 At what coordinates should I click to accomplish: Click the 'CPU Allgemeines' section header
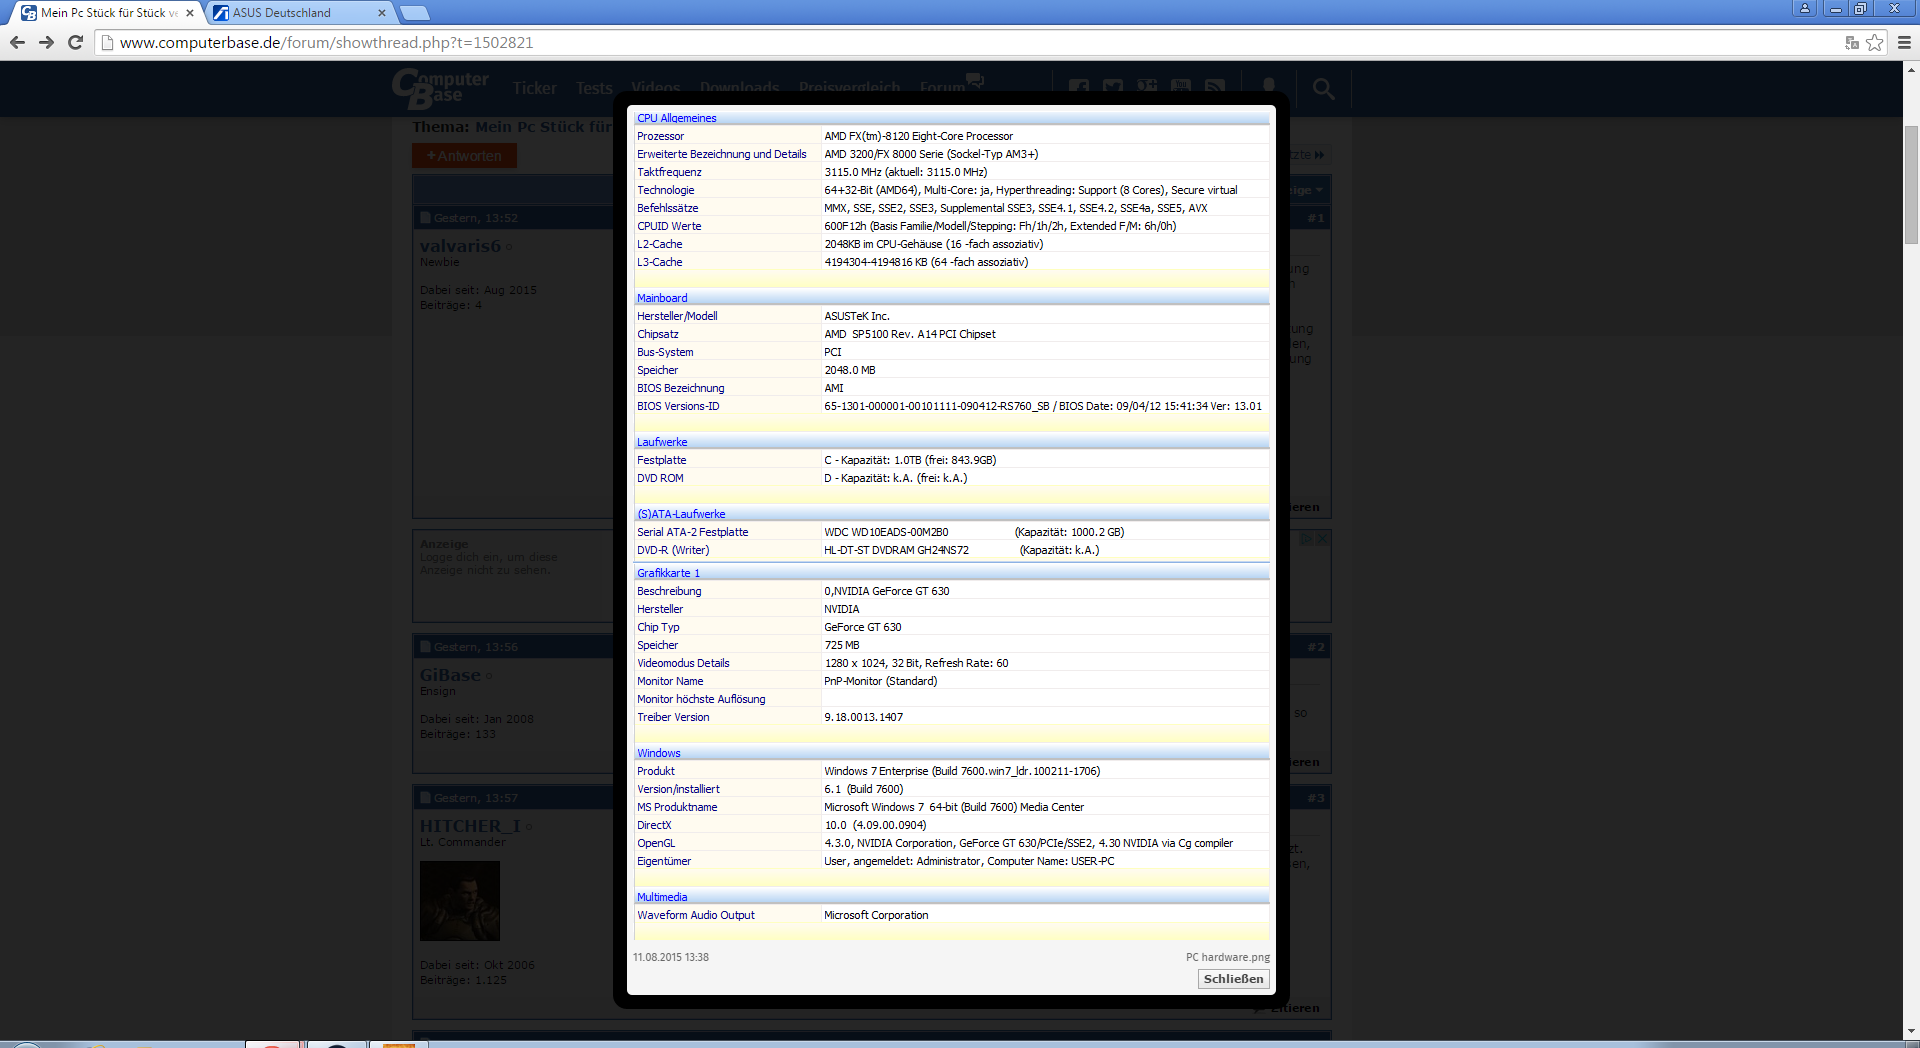[676, 118]
